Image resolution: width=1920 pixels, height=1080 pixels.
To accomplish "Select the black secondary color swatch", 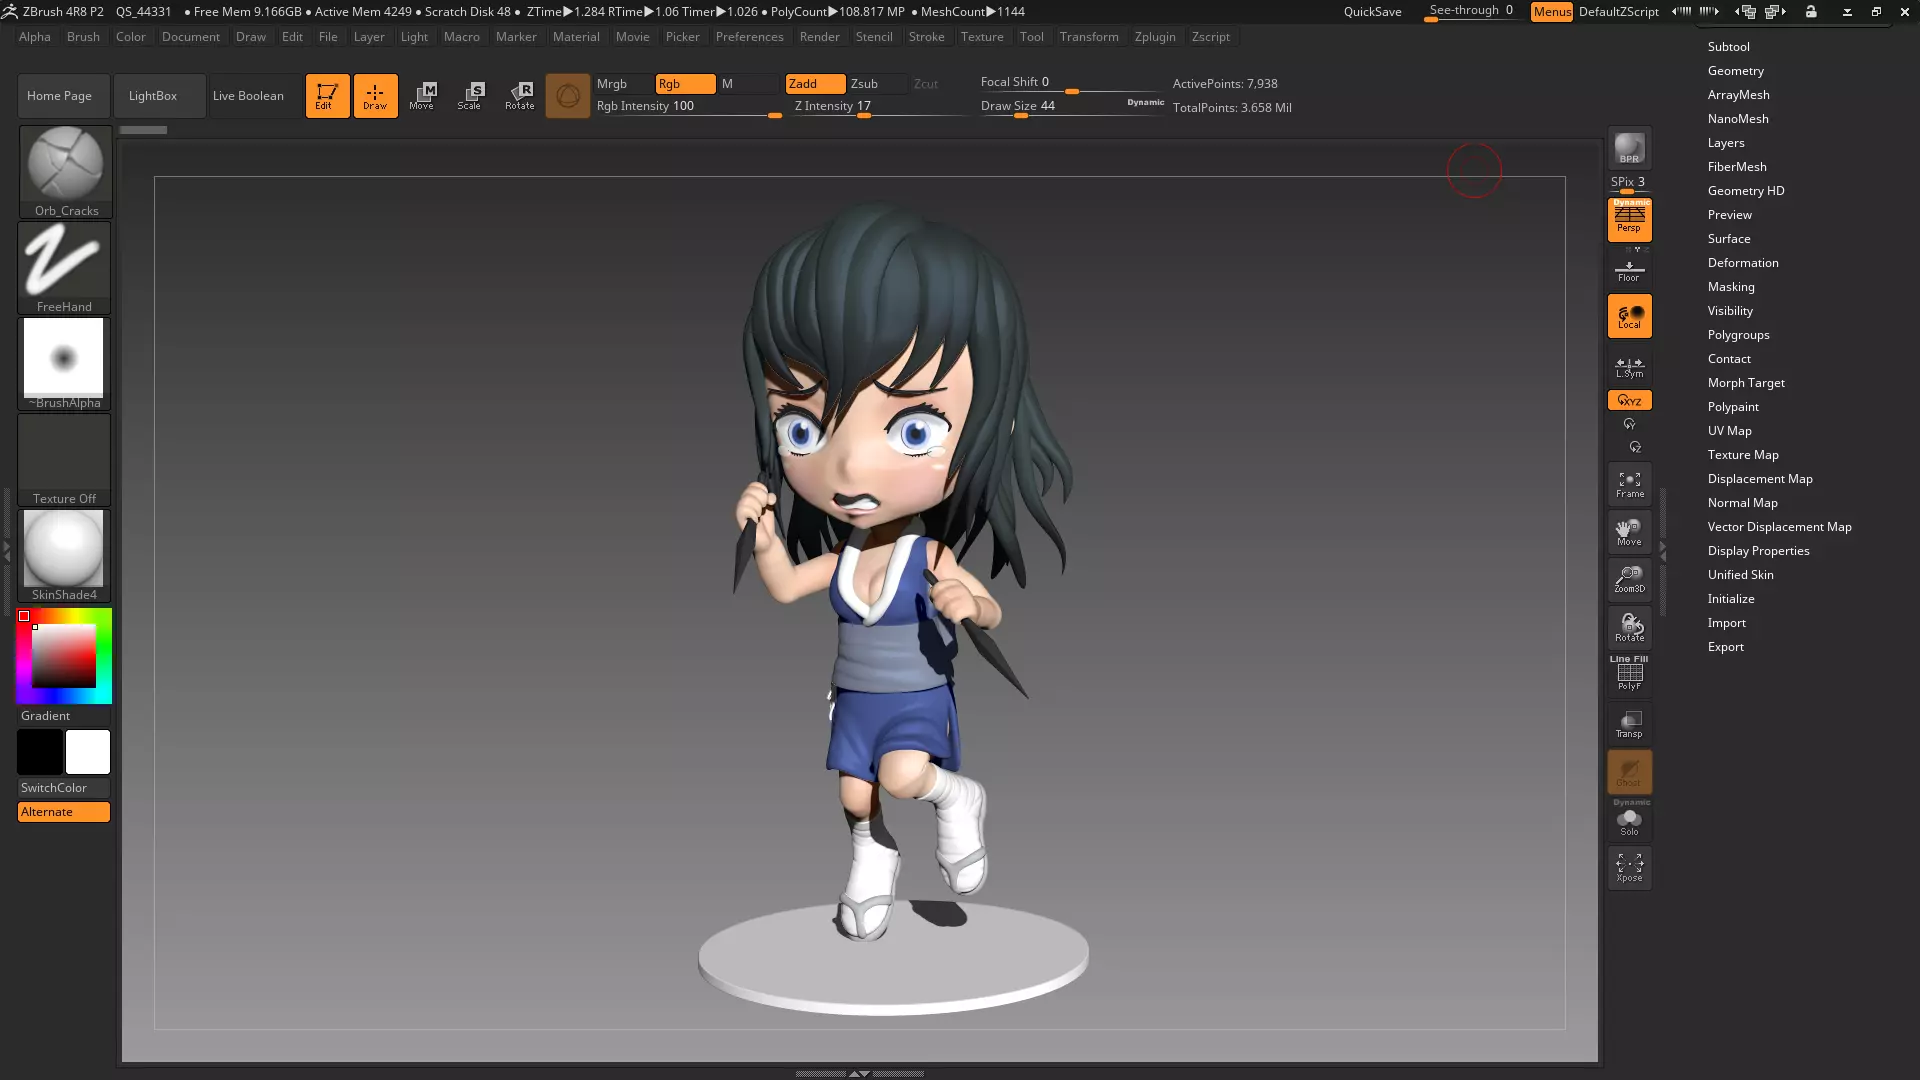I will click(40, 752).
